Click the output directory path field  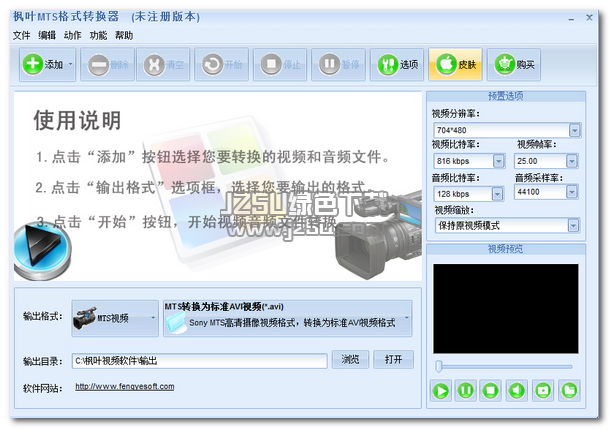(200, 361)
